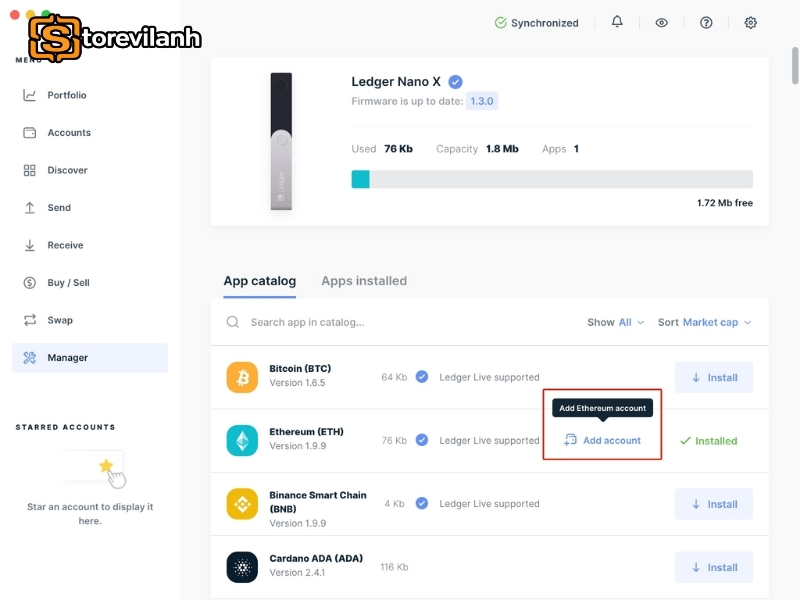Image resolution: width=800 pixels, height=600 pixels.
Task: Click the "Ethereum (ETH)" app name
Action: [306, 432]
